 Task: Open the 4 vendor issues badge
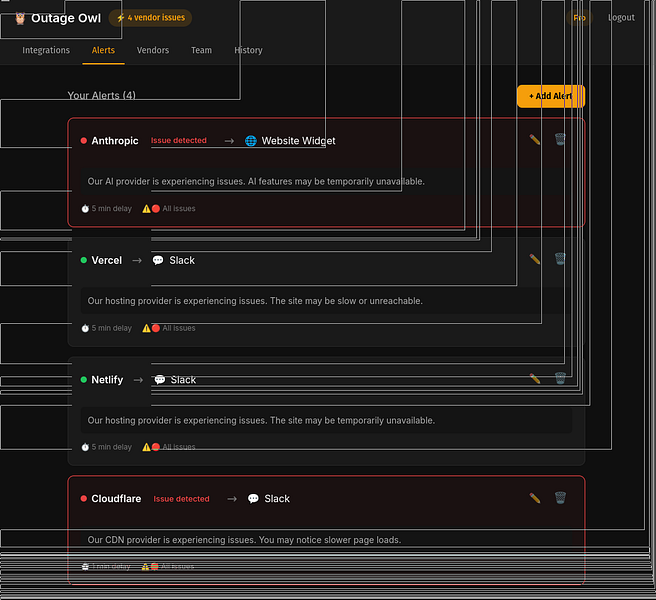[x=151, y=18]
